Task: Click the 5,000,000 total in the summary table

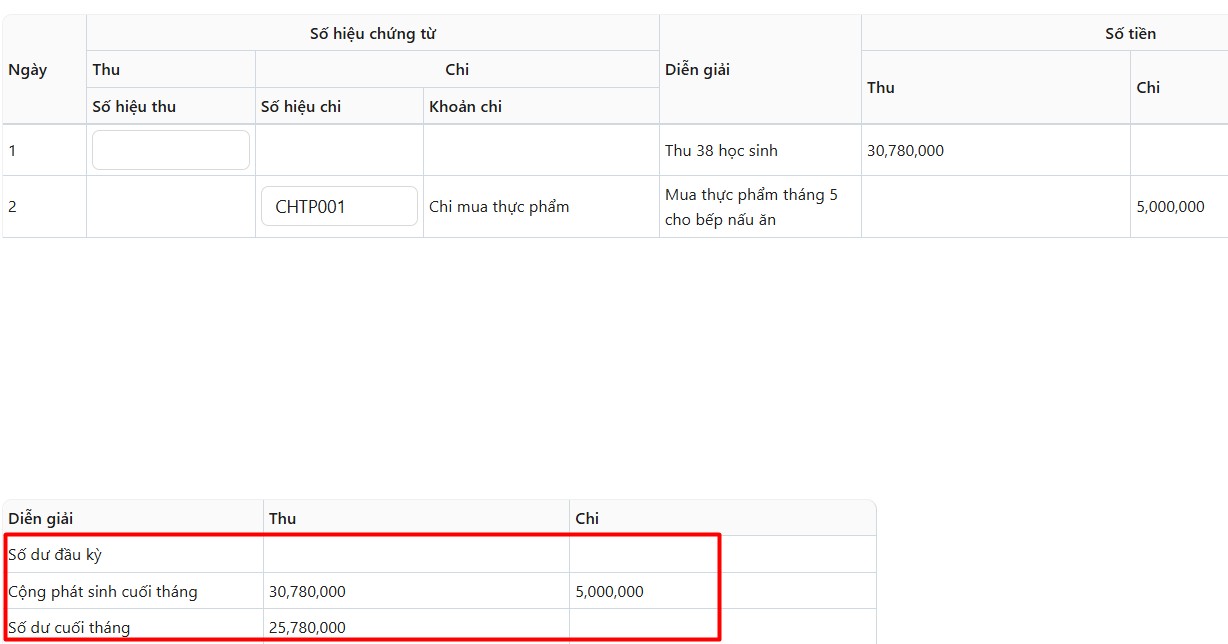Action: (609, 591)
